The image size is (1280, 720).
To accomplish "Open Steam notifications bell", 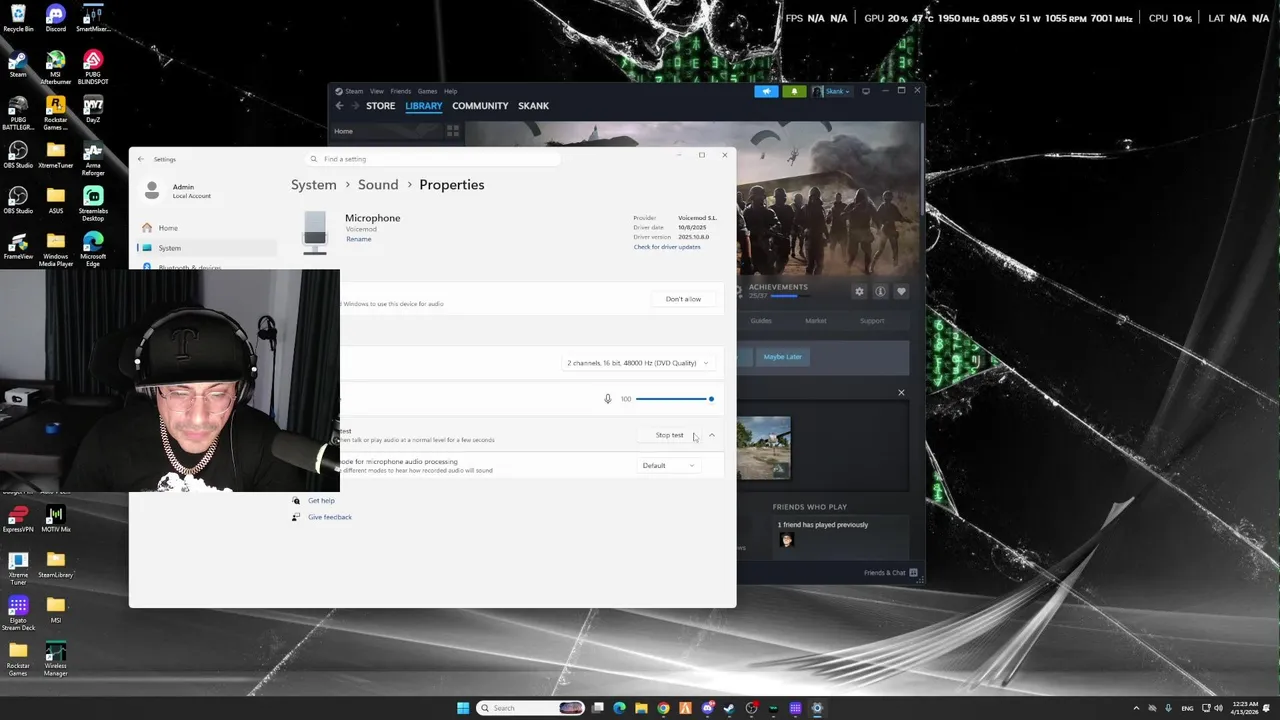I will tap(794, 91).
